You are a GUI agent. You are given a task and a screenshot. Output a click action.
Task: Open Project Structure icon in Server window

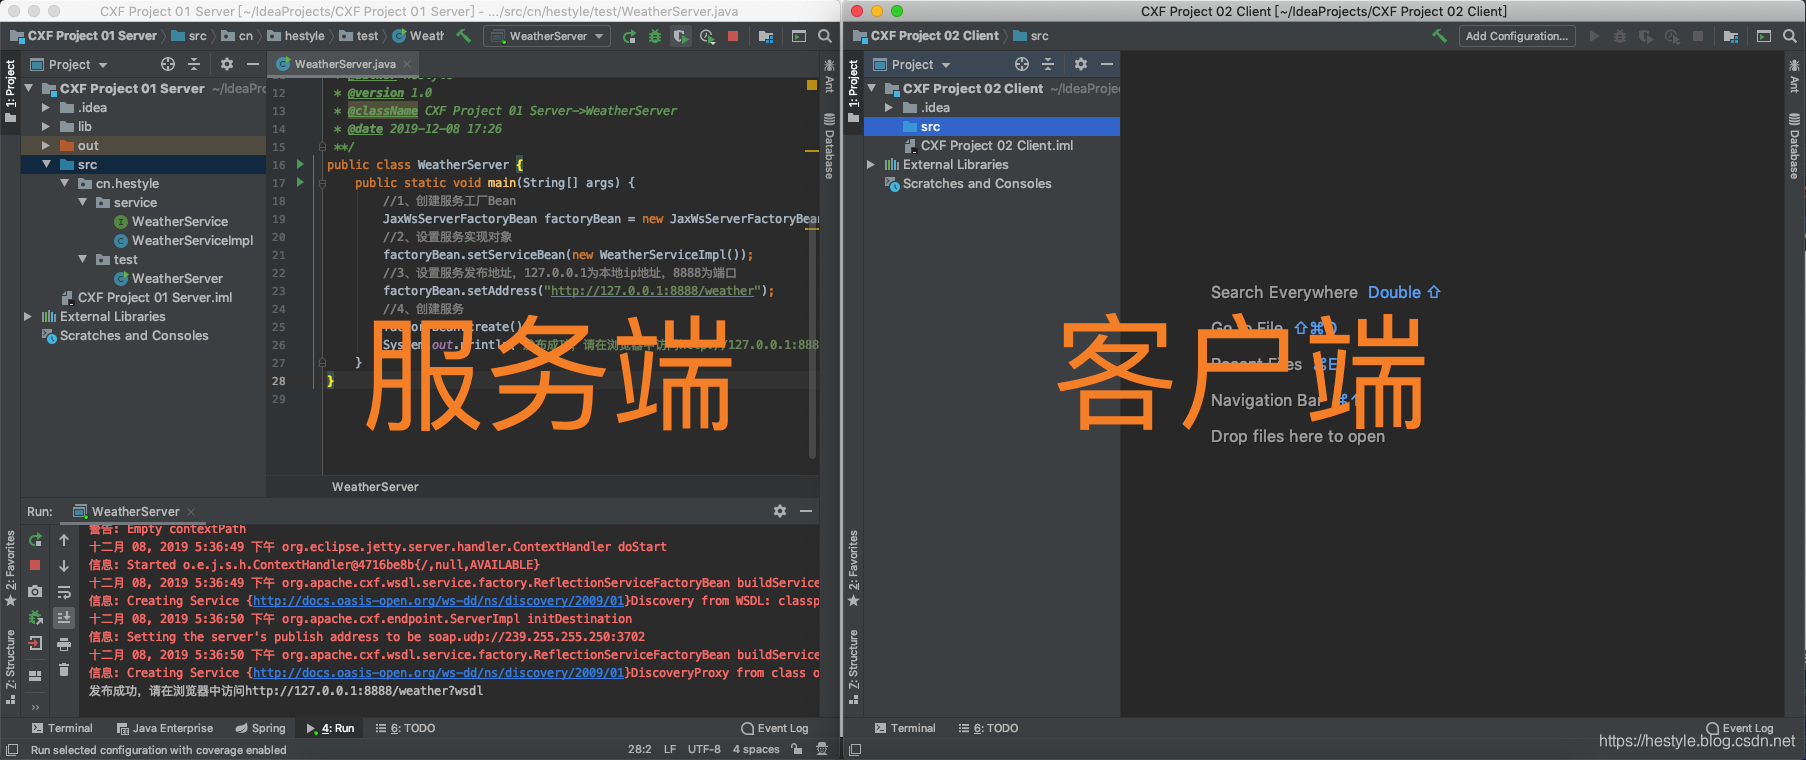click(766, 36)
